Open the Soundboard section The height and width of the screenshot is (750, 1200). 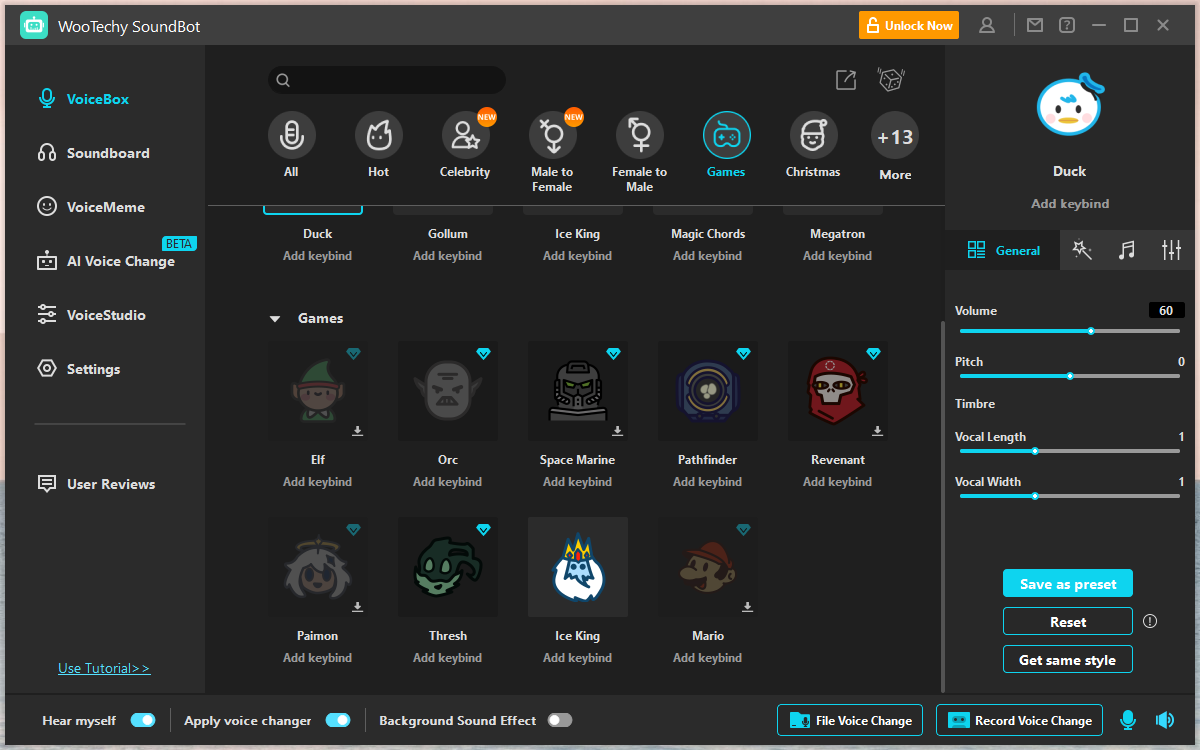pos(94,153)
